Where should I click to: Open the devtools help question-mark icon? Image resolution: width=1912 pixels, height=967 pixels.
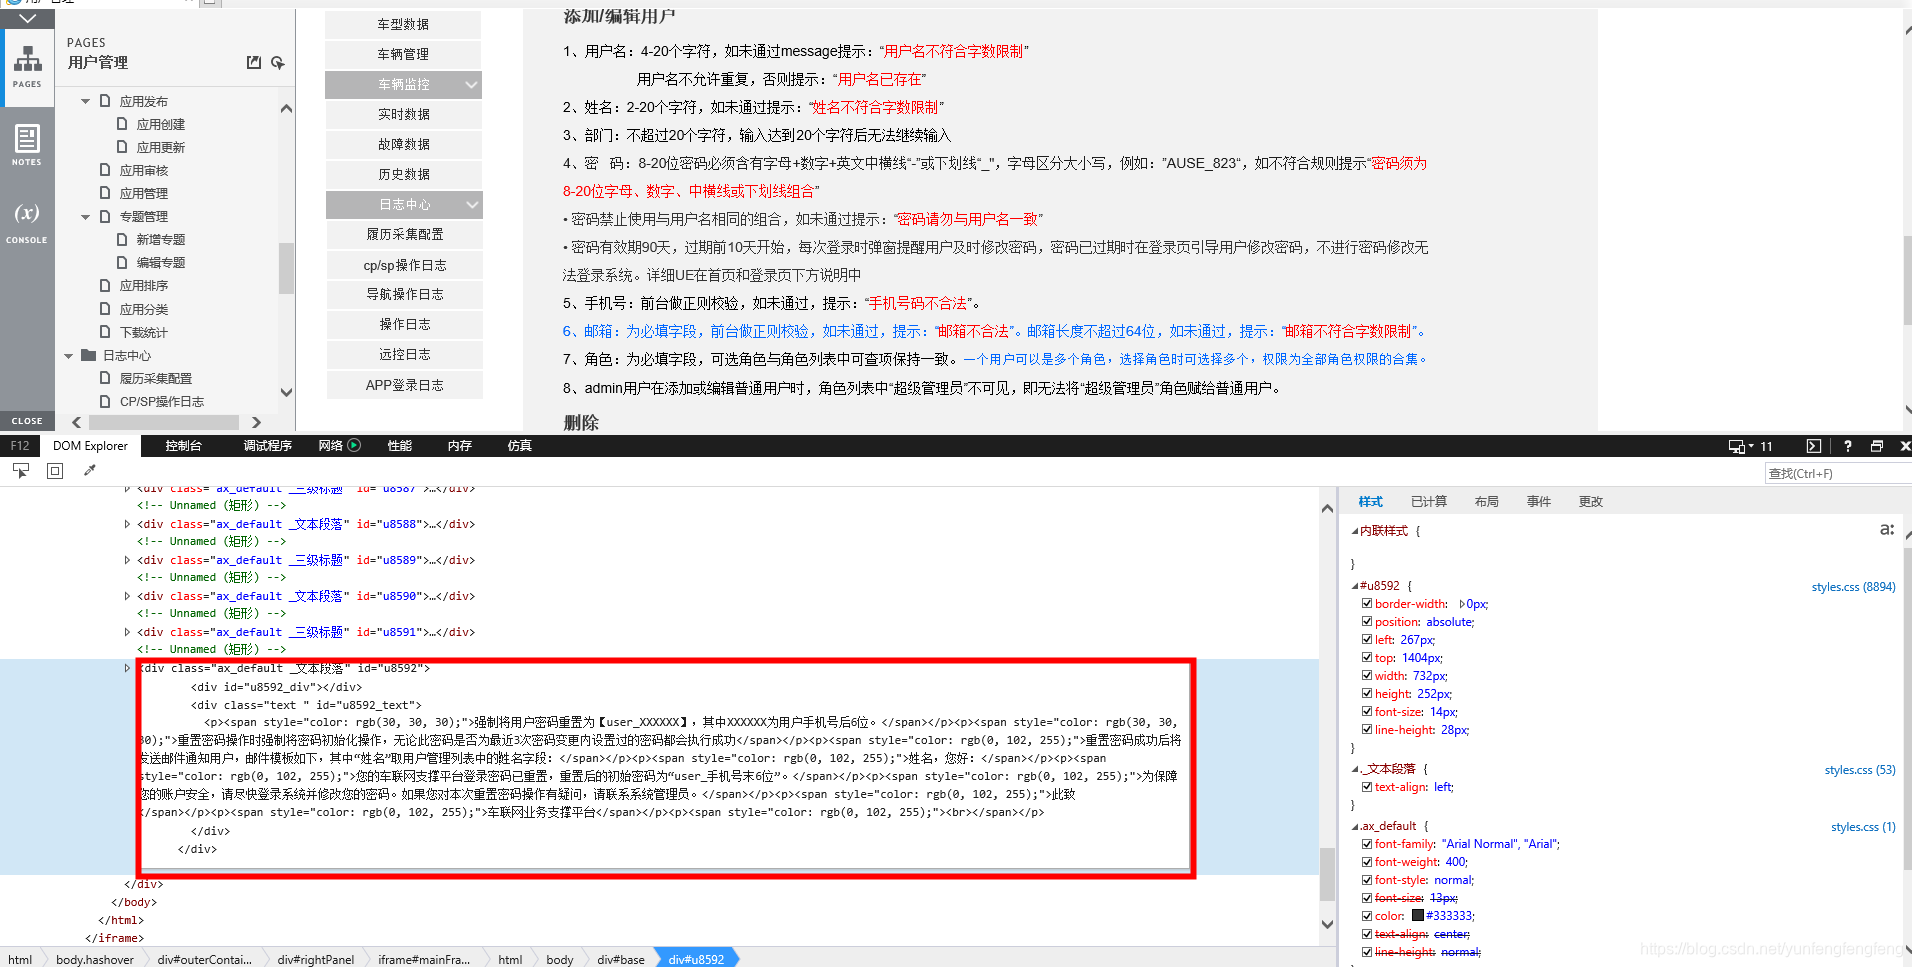click(1847, 446)
